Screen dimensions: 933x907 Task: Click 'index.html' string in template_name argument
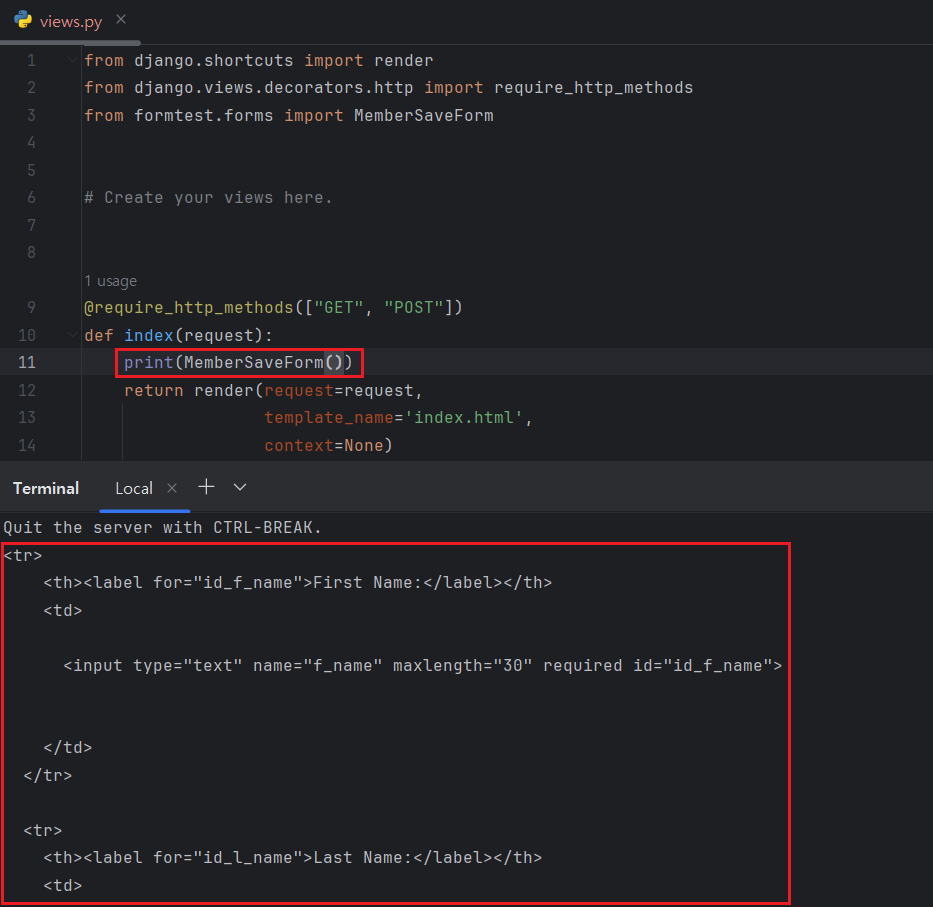click(465, 417)
